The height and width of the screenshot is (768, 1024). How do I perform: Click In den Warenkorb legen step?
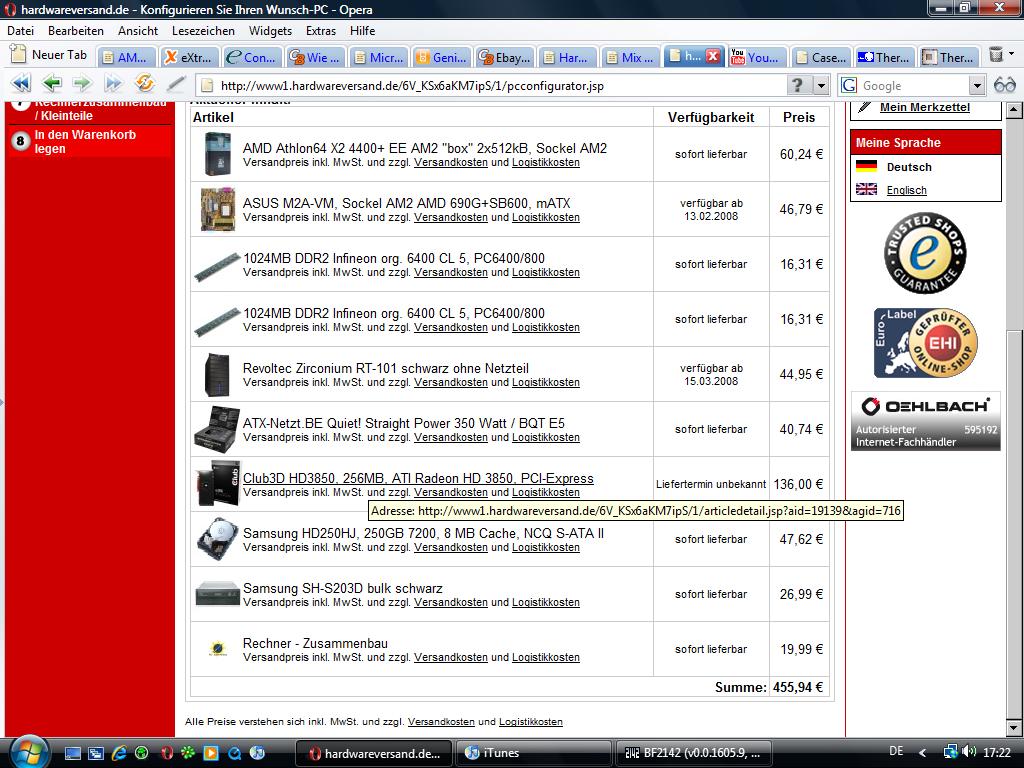88,141
